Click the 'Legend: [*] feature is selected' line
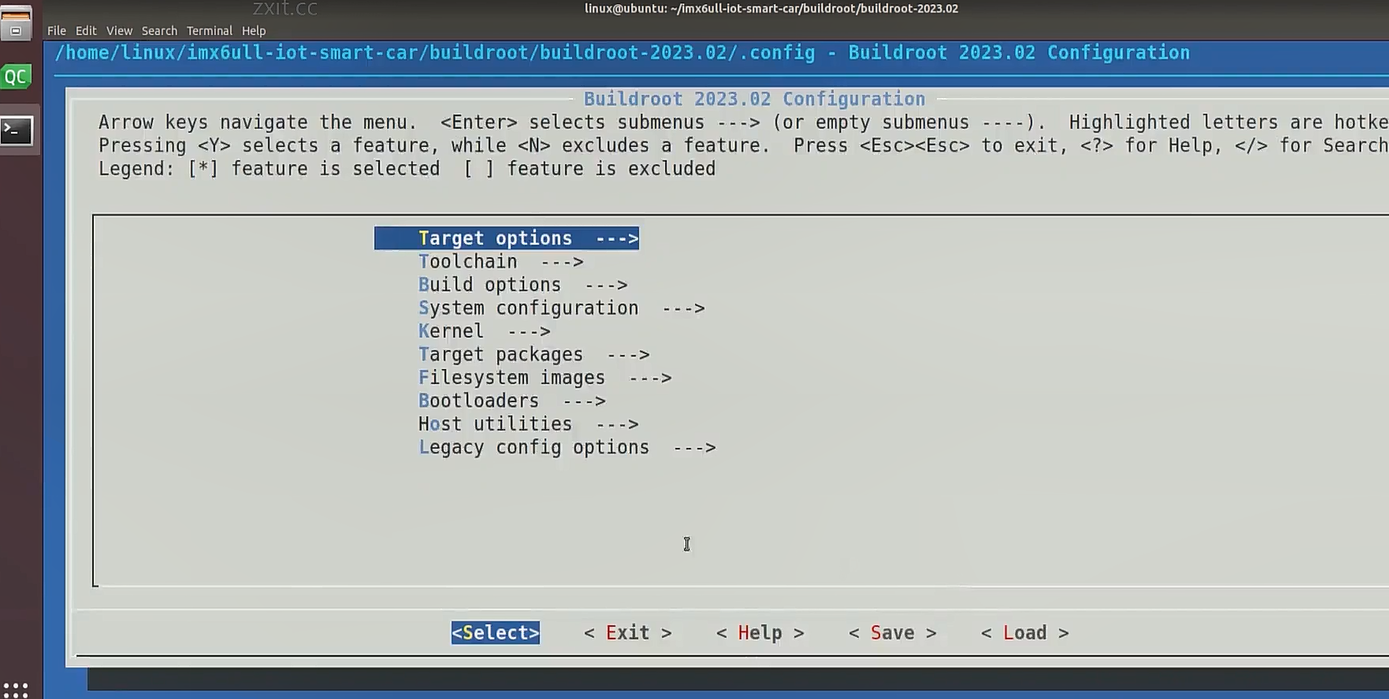This screenshot has height=699, width=1389. pyautogui.click(x=407, y=169)
